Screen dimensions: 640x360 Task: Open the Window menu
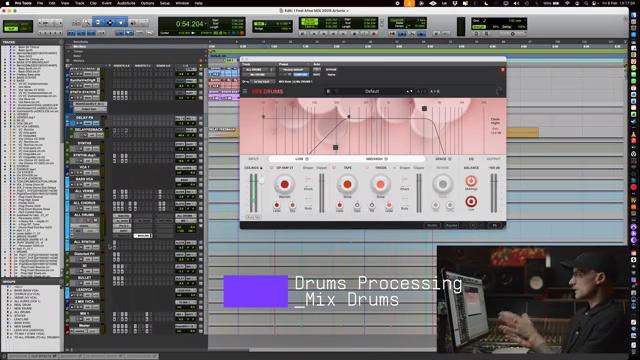pos(182,3)
